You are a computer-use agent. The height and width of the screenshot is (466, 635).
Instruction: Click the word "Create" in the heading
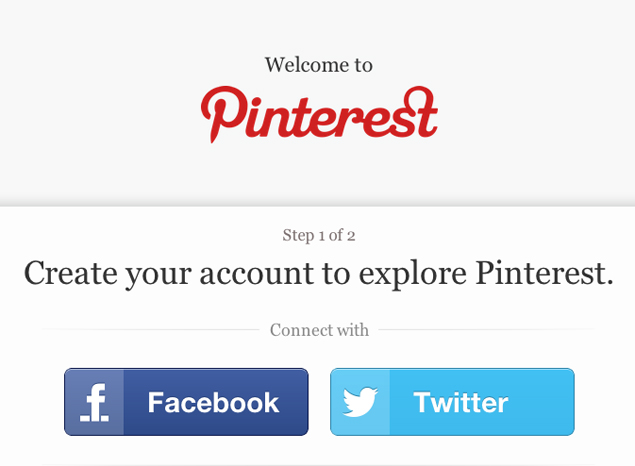pyautogui.click(x=70, y=272)
